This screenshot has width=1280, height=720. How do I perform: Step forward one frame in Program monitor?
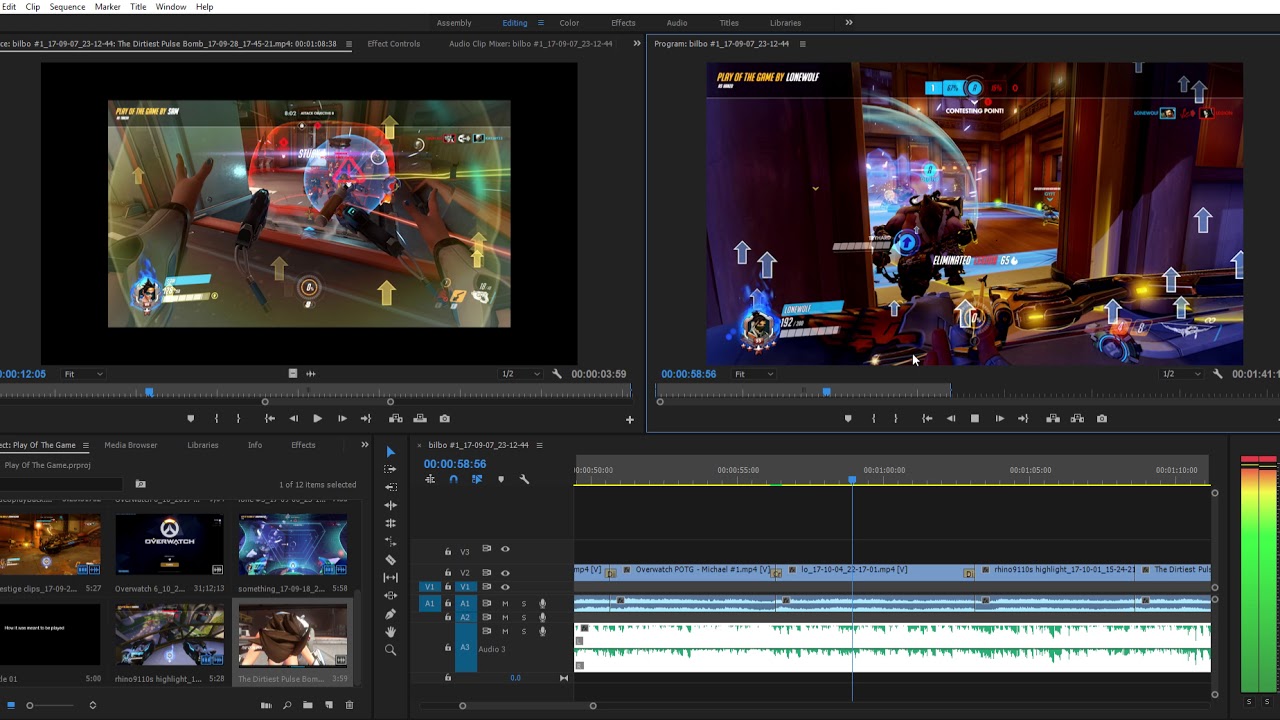(999, 419)
